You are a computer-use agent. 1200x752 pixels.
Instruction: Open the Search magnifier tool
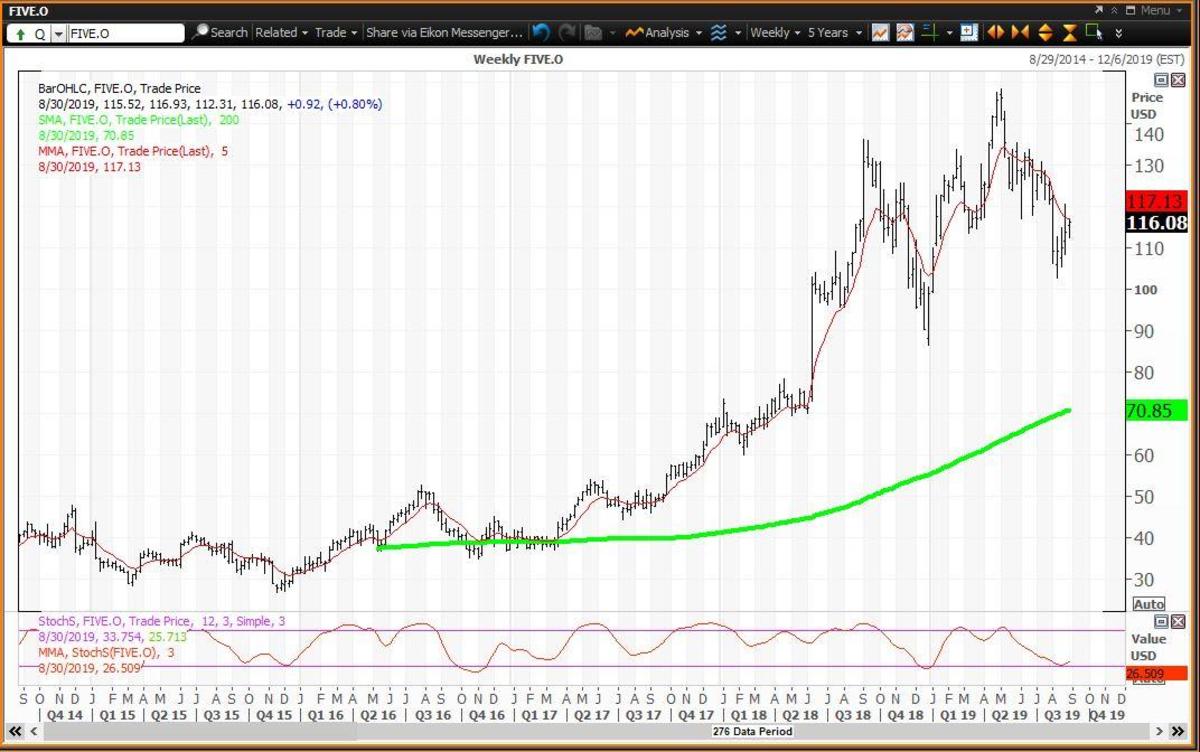tap(220, 32)
